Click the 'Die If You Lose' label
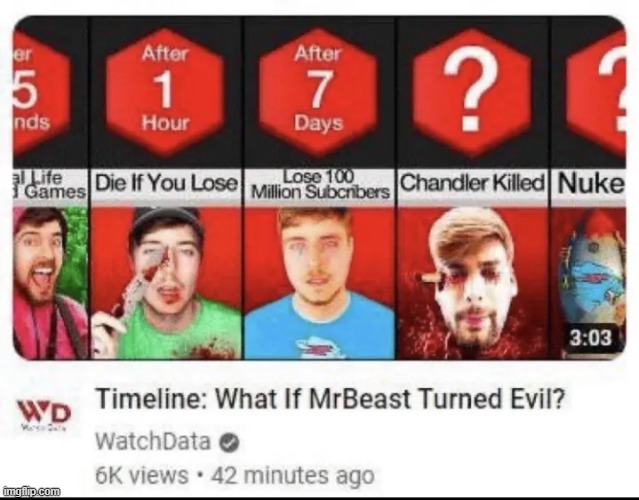The image size is (639, 500). pyautogui.click(x=166, y=183)
